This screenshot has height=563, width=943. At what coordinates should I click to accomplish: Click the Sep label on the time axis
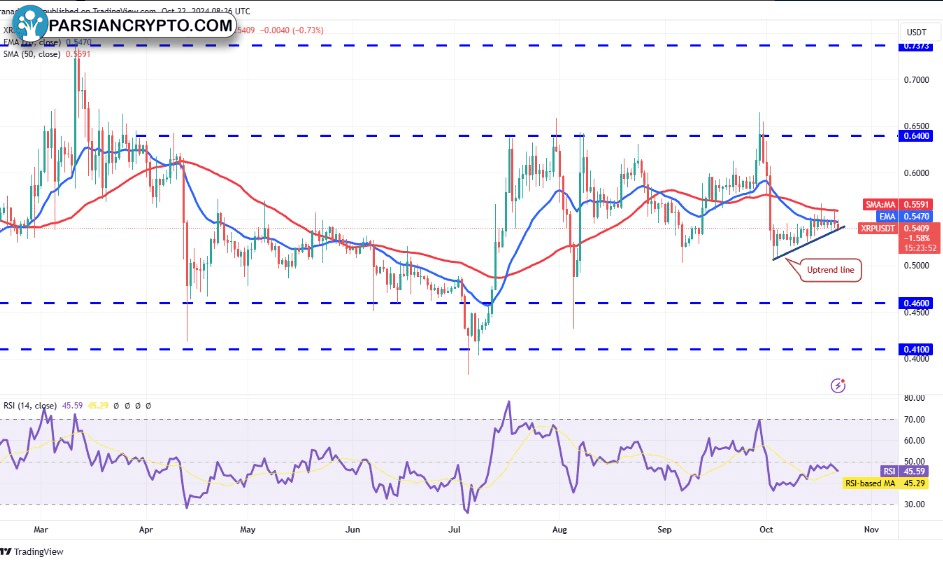[665, 530]
